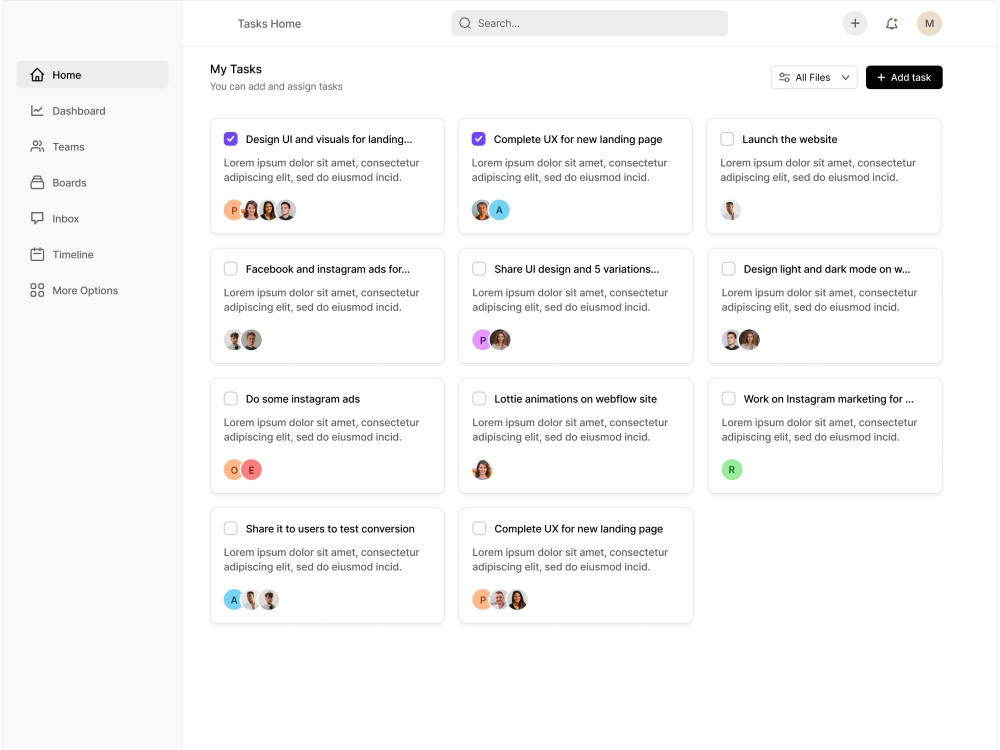1000x750 pixels.
Task: Click orange P avatar on Design UI card
Action: click(x=232, y=210)
